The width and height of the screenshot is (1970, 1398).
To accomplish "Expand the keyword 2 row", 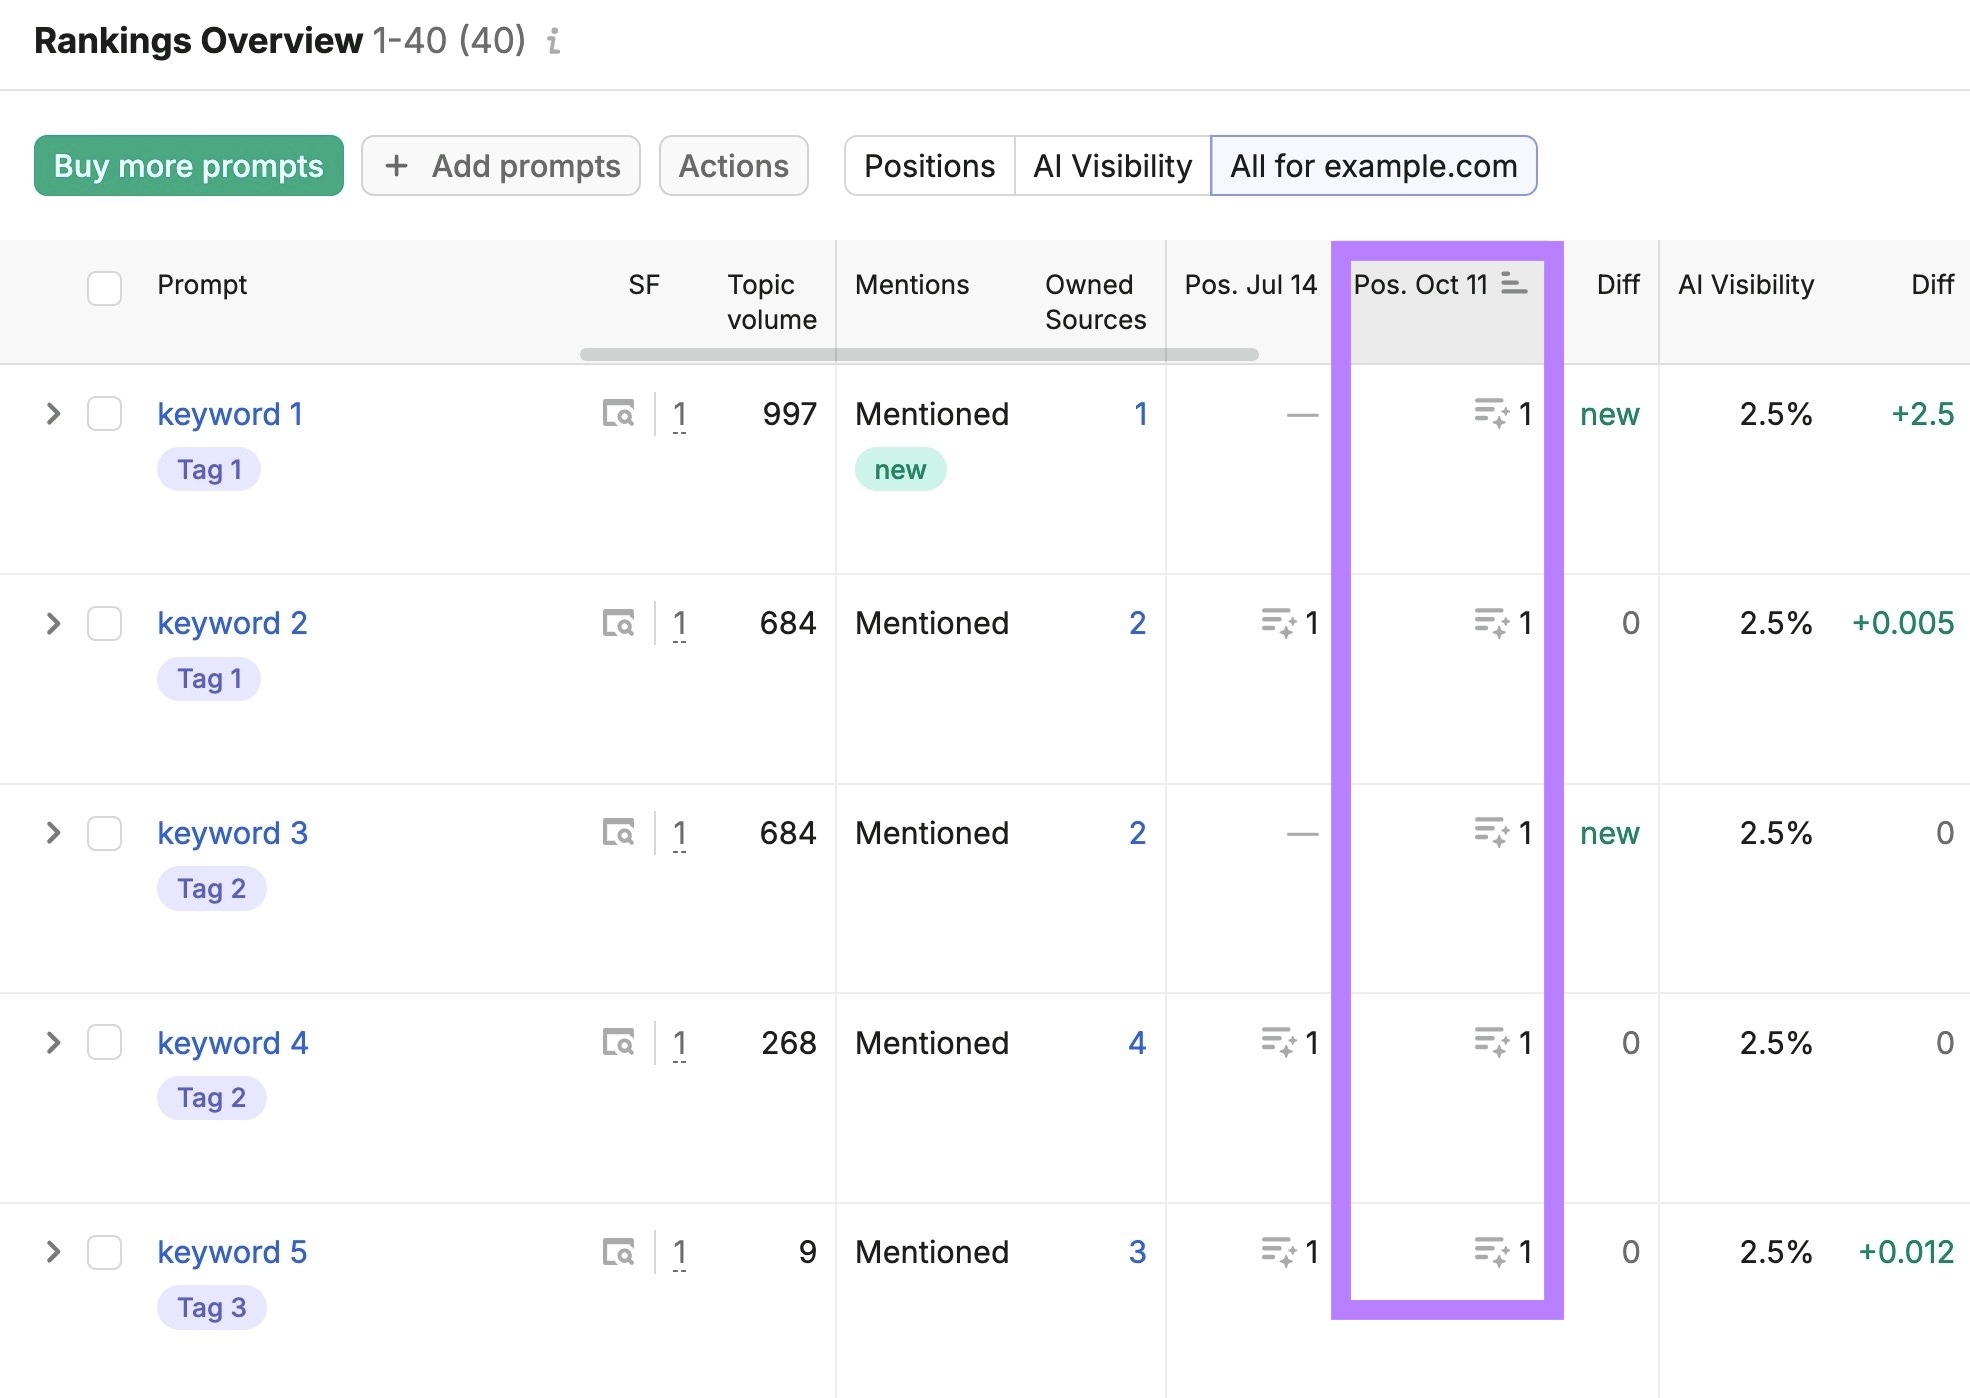I will point(54,624).
